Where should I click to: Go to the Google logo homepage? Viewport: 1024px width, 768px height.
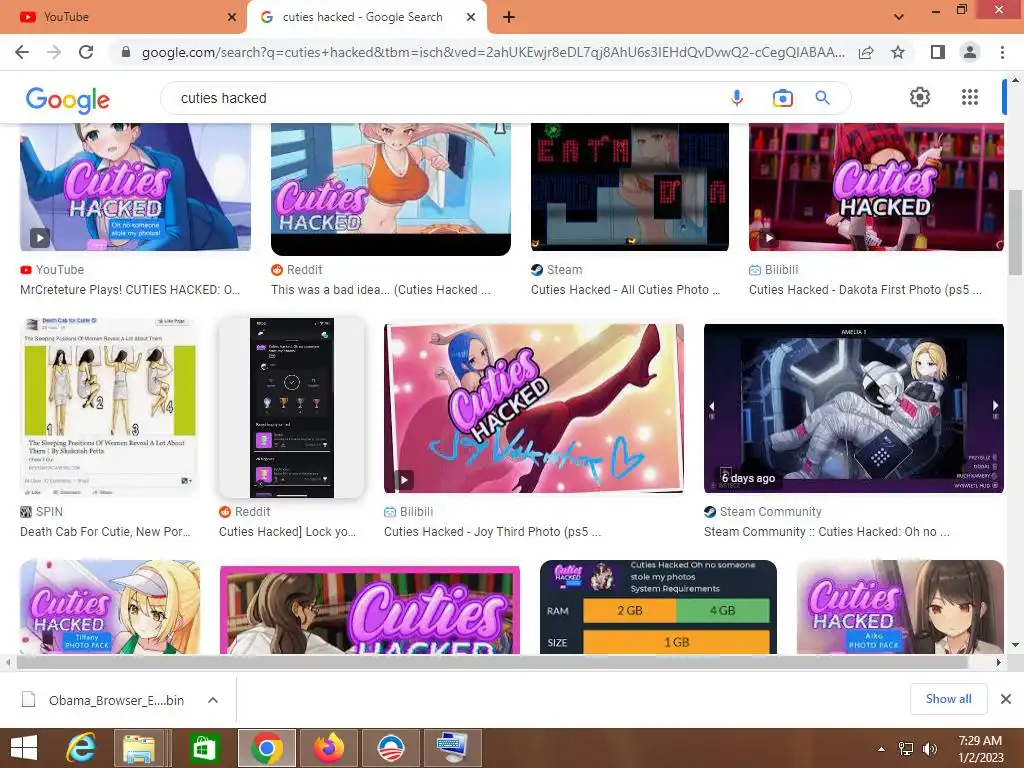click(68, 100)
